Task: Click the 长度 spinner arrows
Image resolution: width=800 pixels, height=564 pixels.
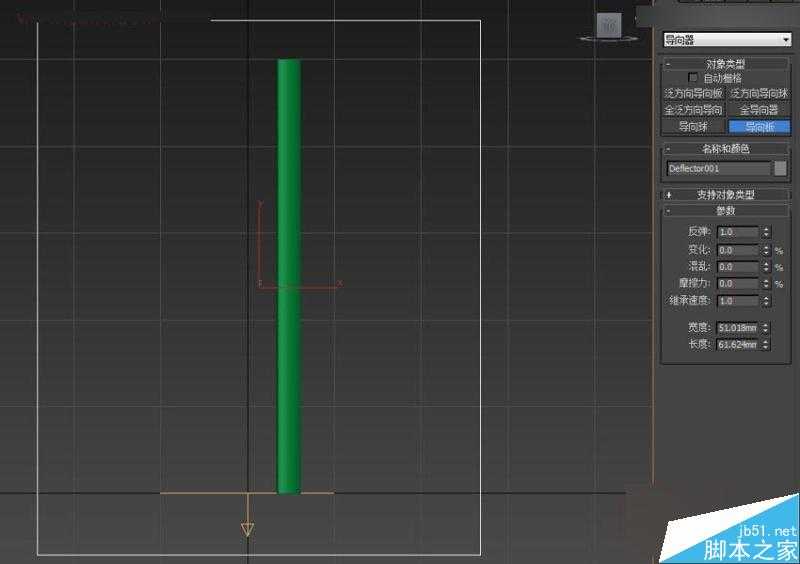Action: (766, 345)
